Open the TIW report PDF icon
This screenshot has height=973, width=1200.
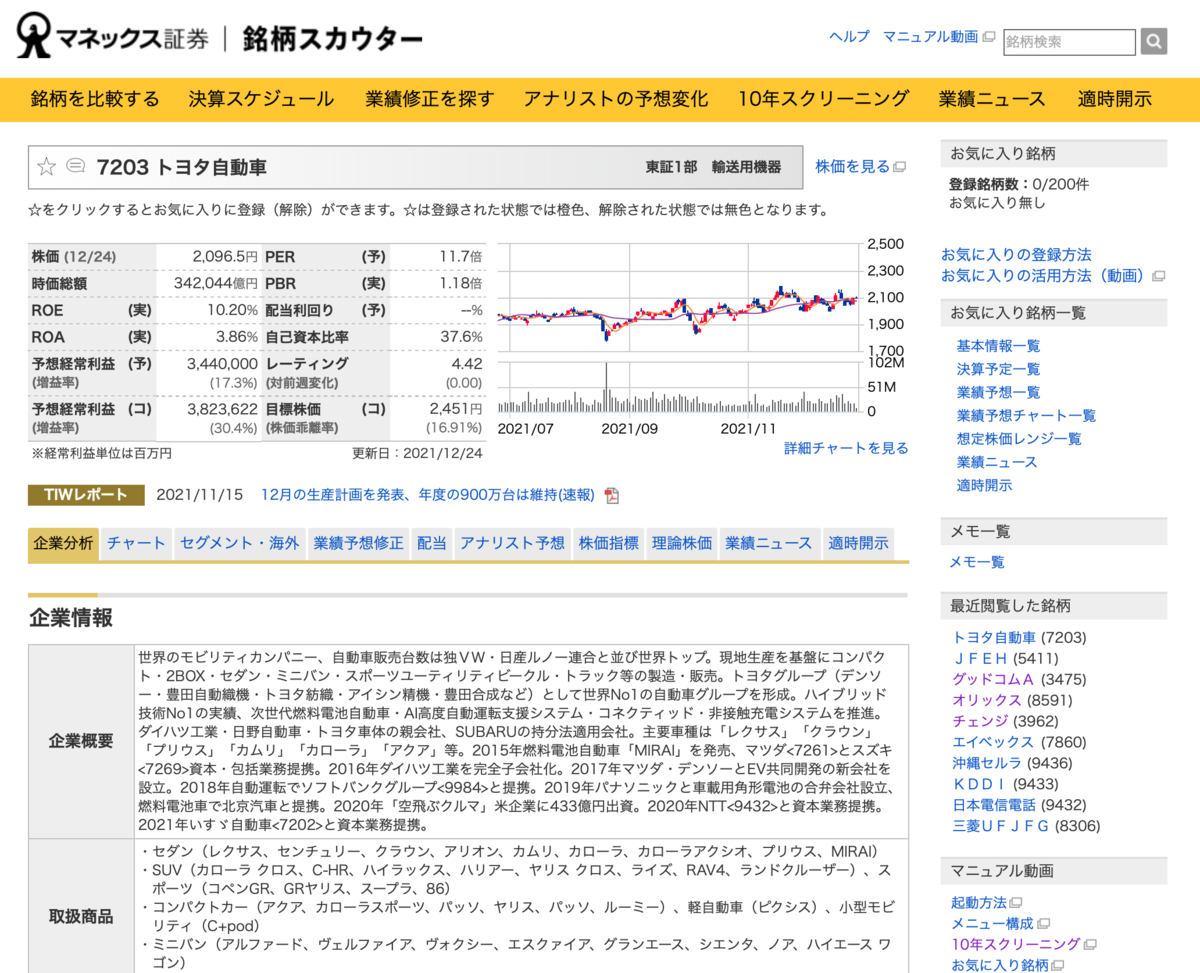[611, 495]
